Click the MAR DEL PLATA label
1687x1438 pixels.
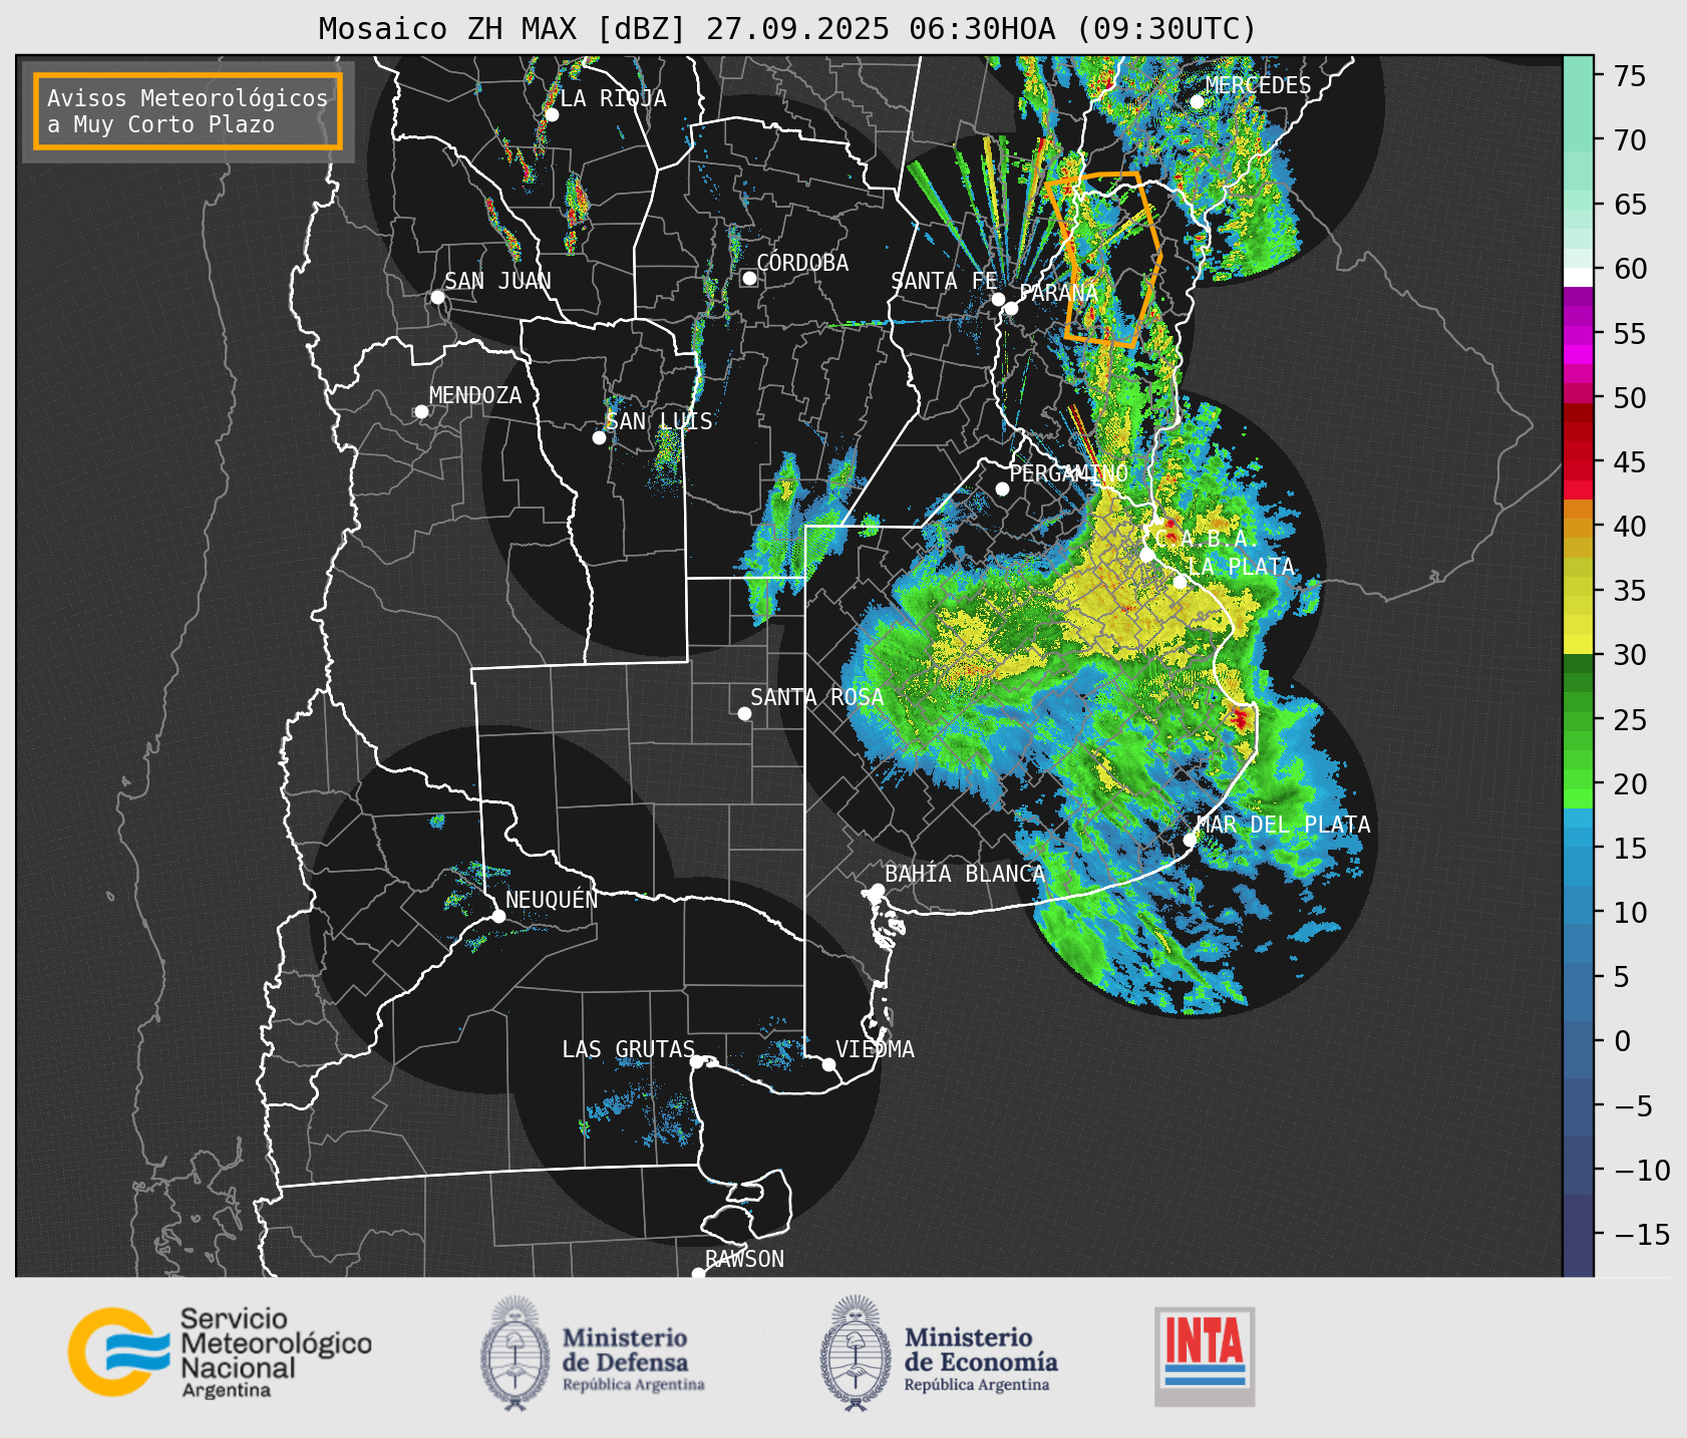point(1284,825)
